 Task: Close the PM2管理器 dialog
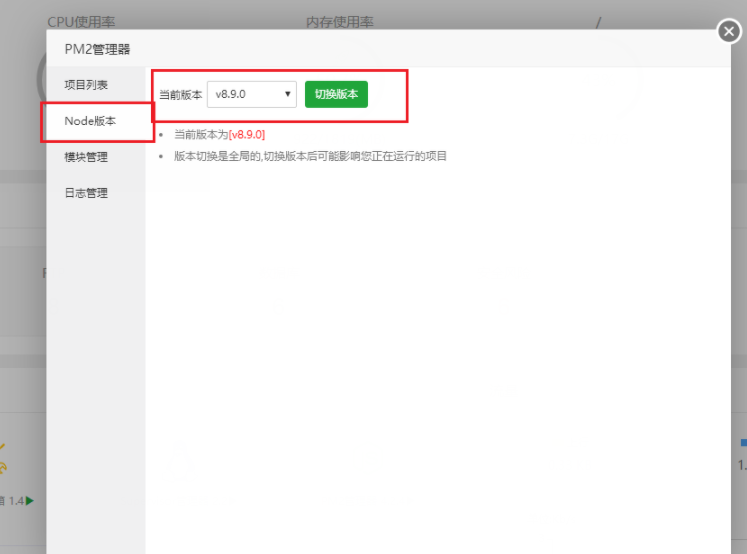pyautogui.click(x=728, y=31)
